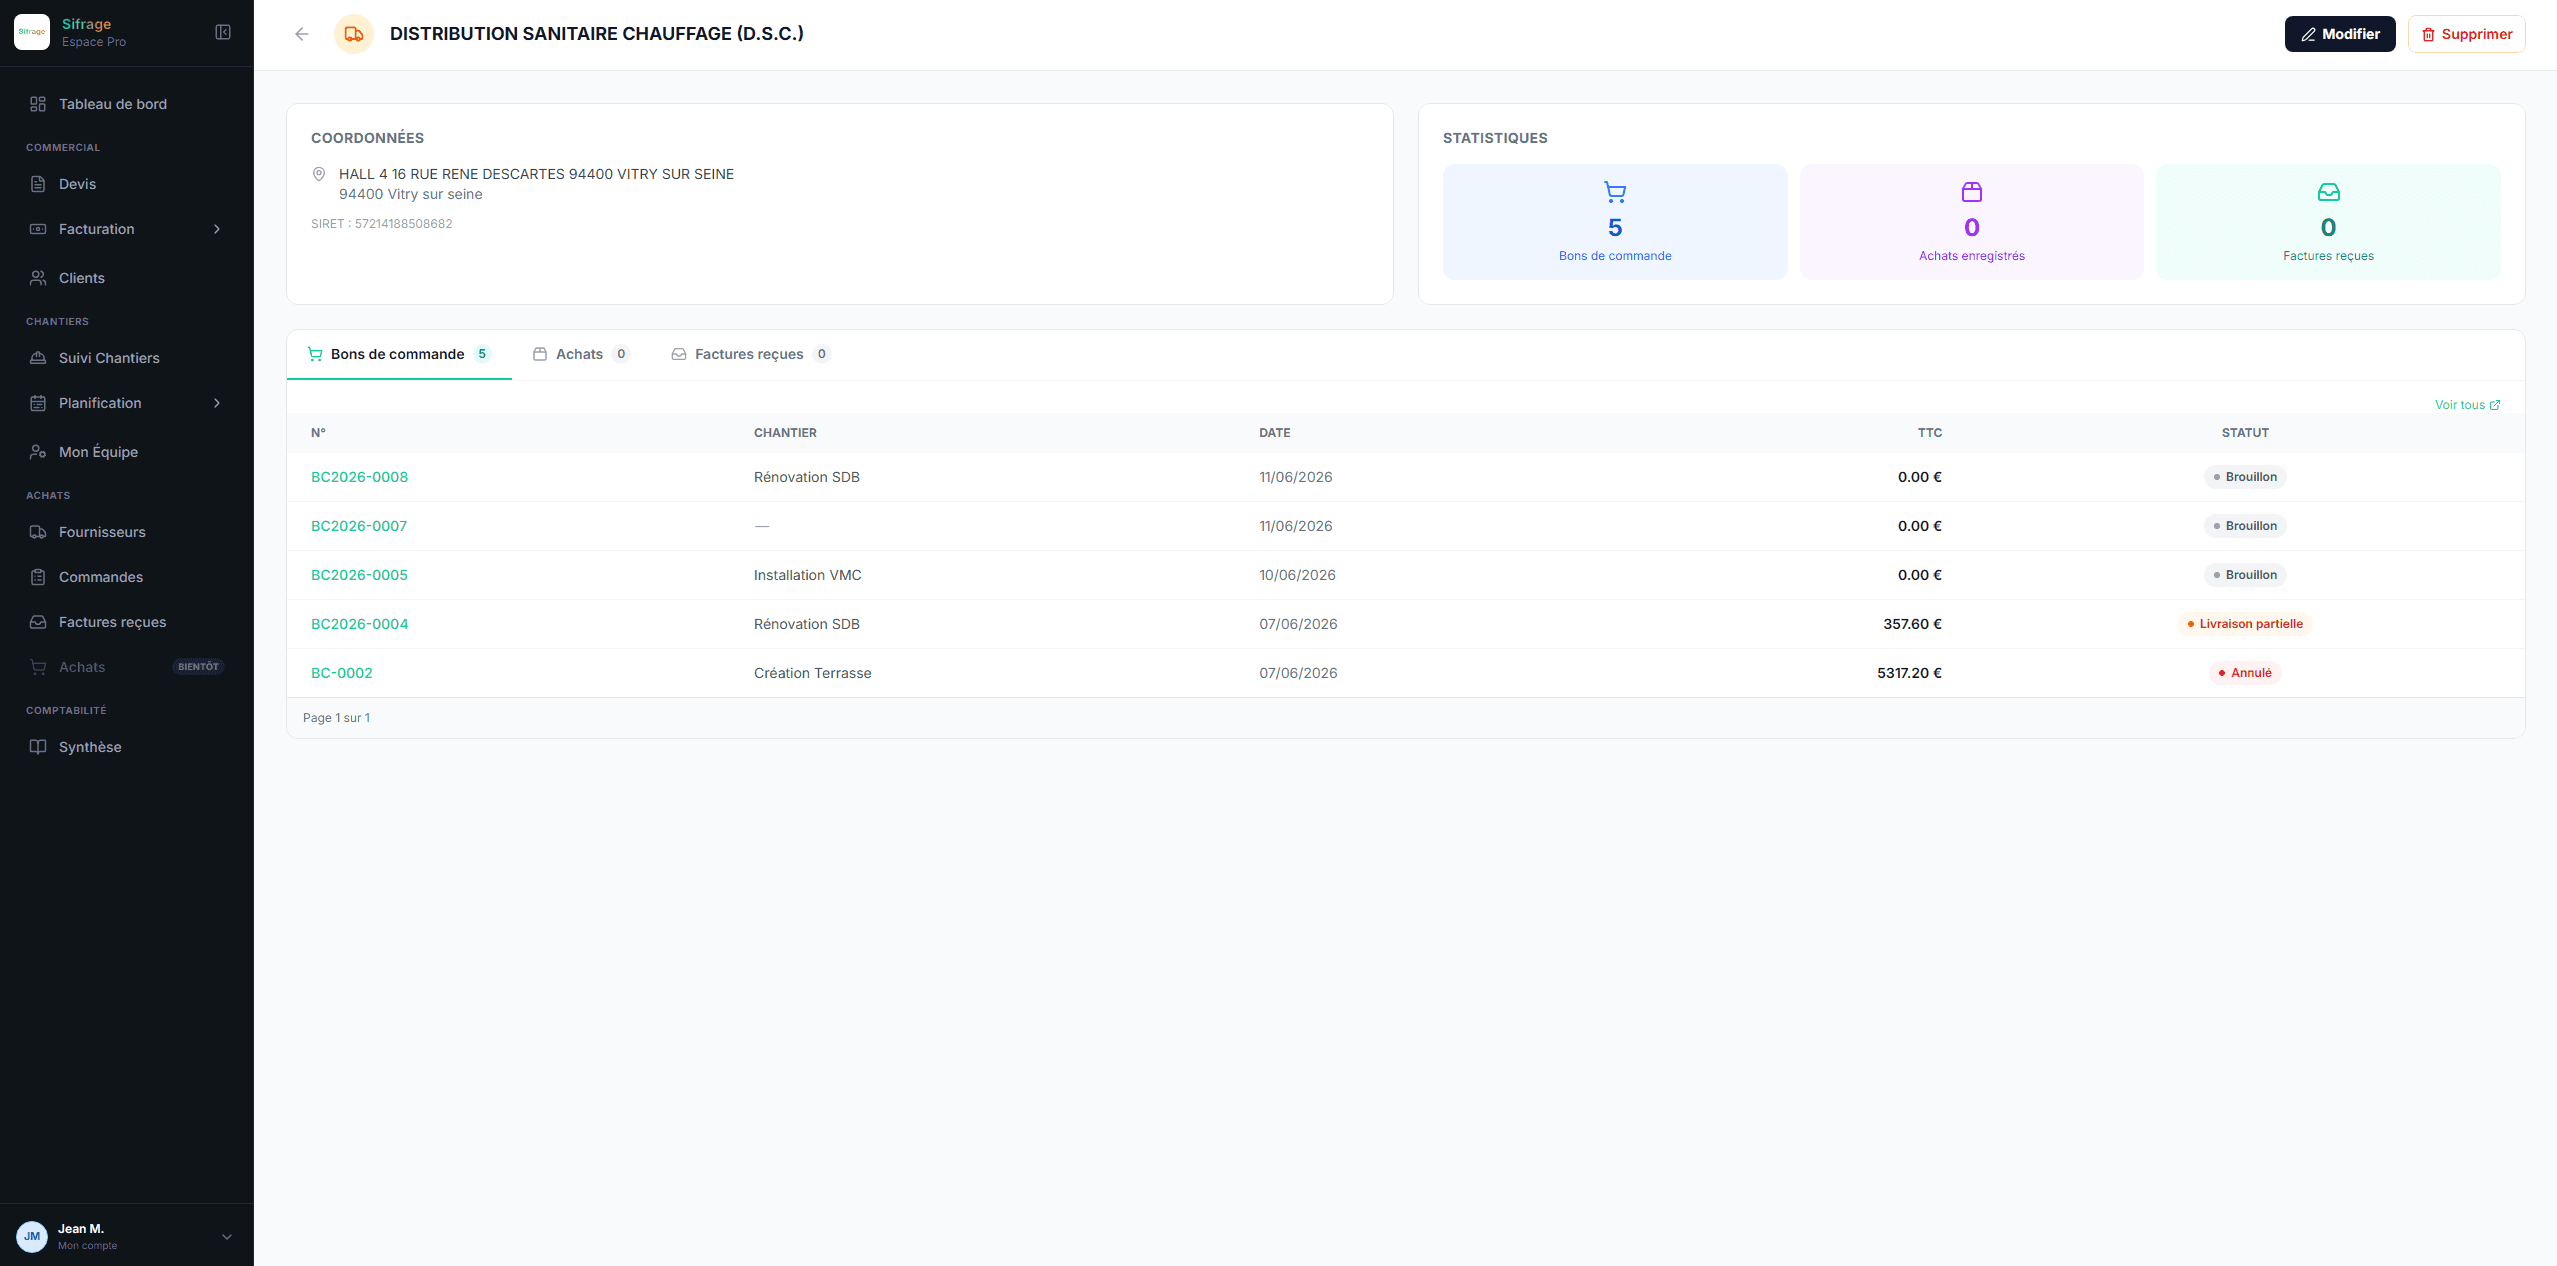Screen dimensions: 2557x1266
Task: Click the Devis document icon
Action: point(38,184)
